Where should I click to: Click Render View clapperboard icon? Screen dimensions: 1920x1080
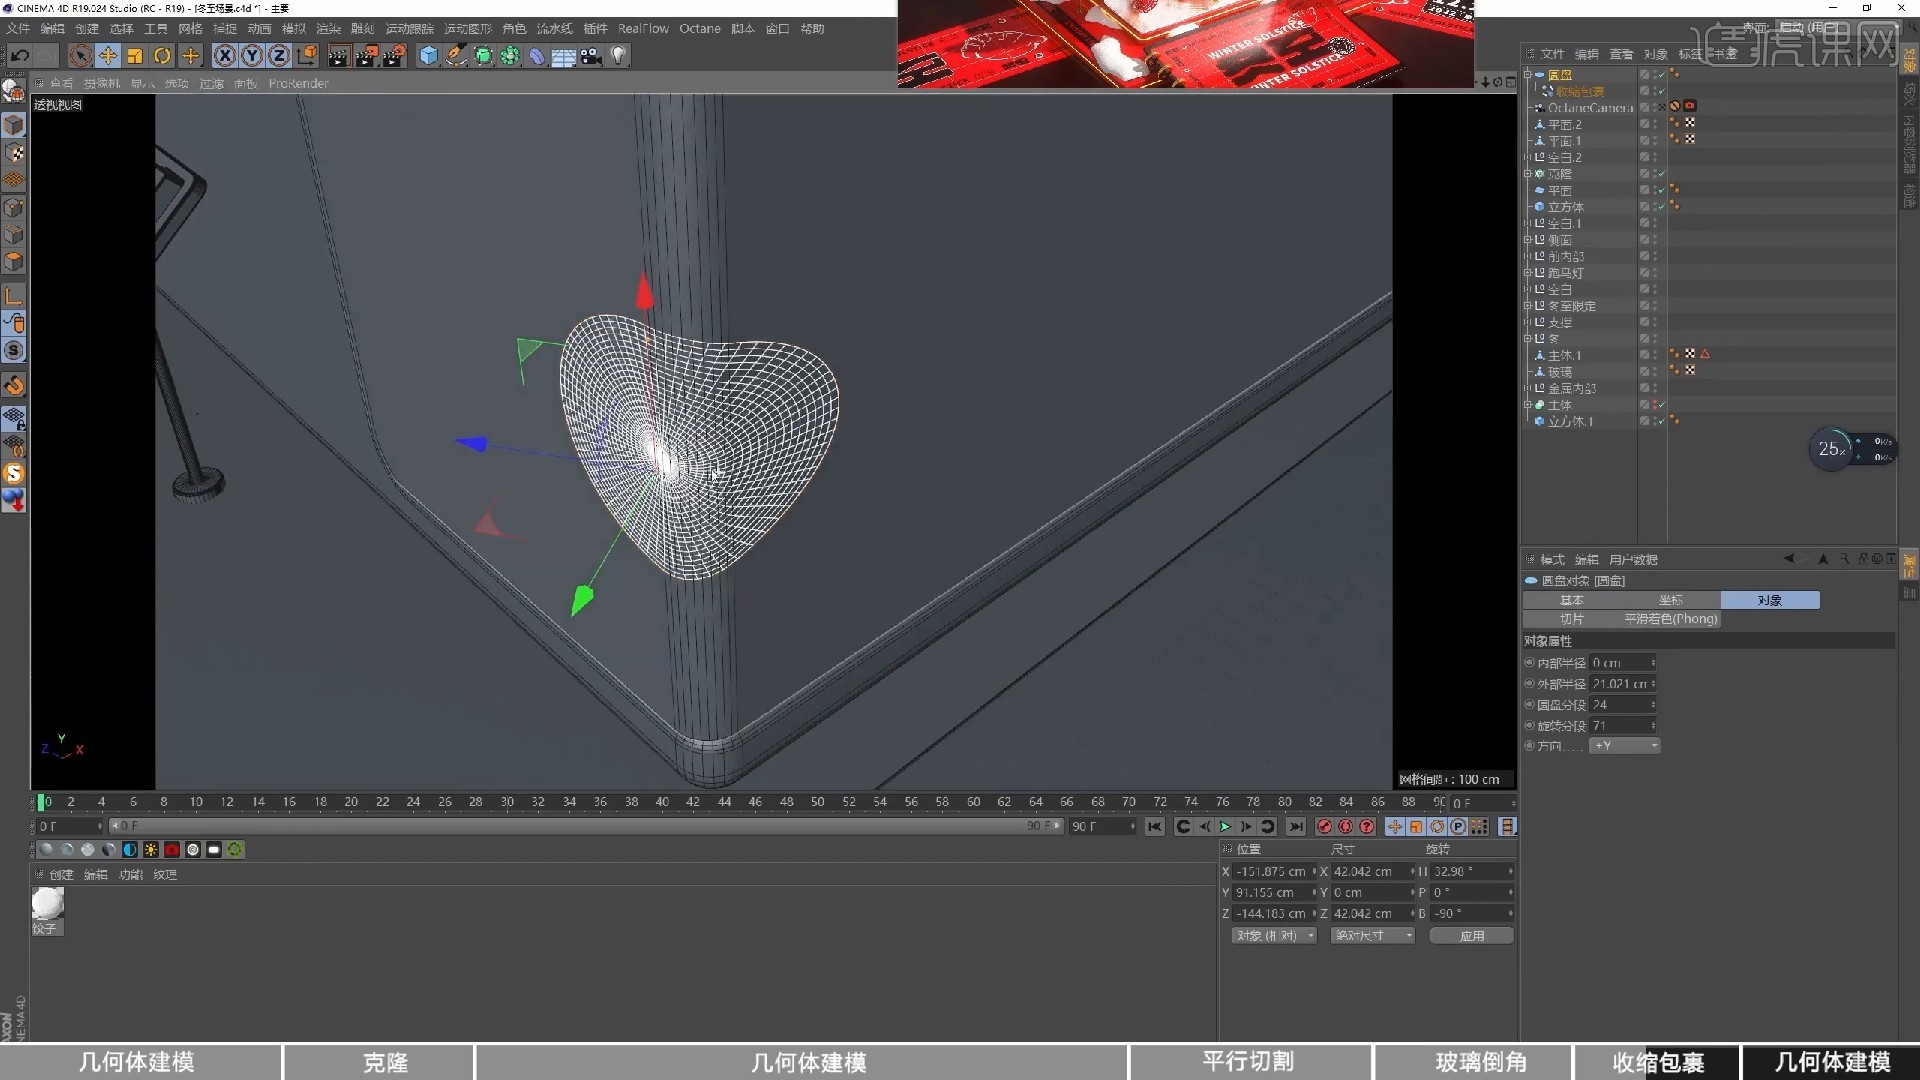[339, 56]
